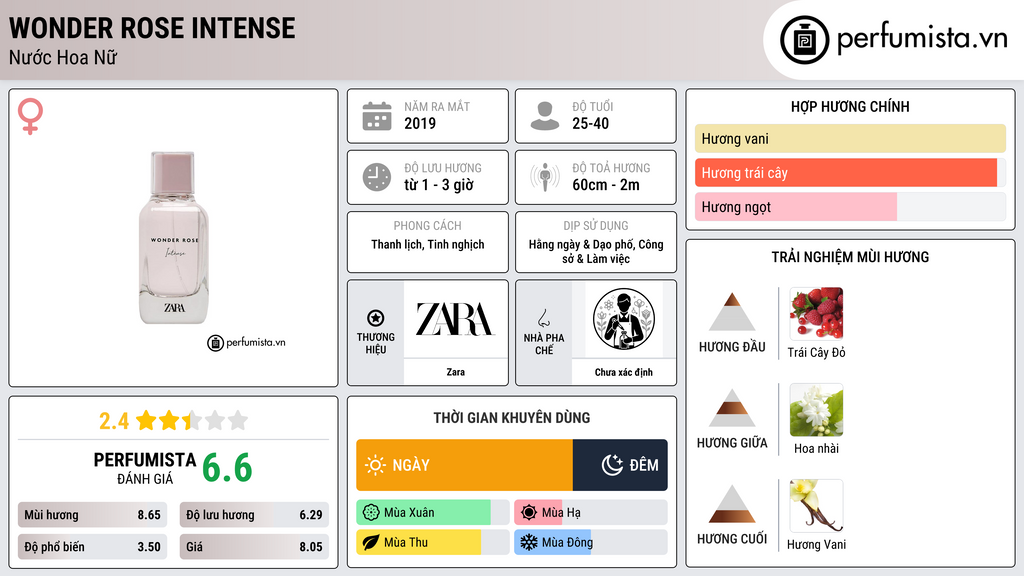Click the sun icon in Ngày bar
The height and width of the screenshot is (576, 1024).
pyautogui.click(x=375, y=465)
